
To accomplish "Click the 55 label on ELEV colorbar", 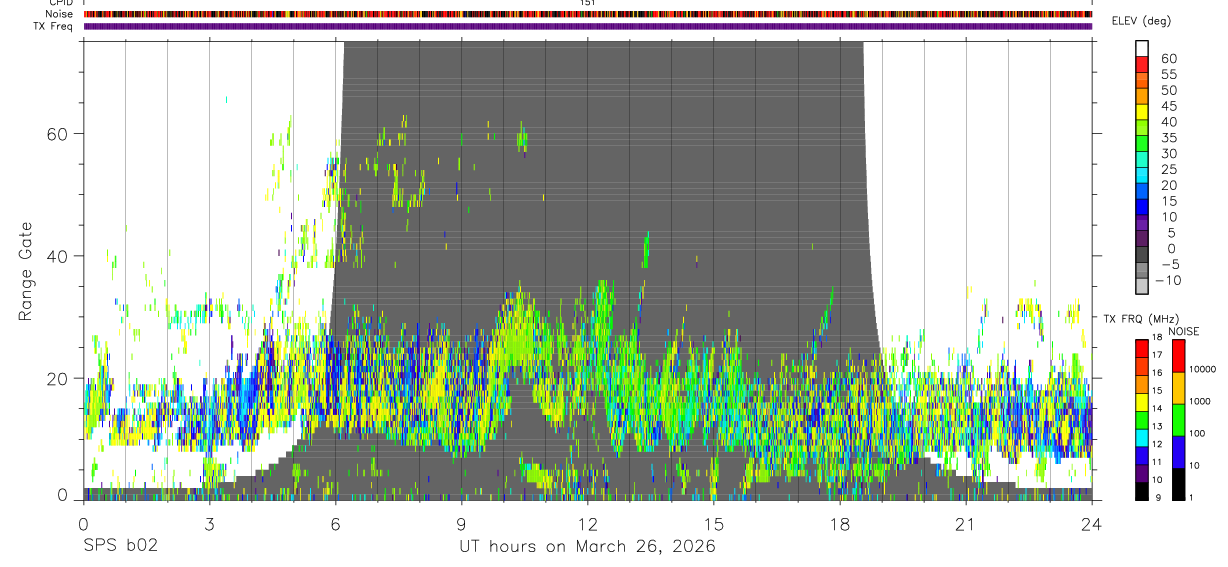I will [x=1167, y=75].
